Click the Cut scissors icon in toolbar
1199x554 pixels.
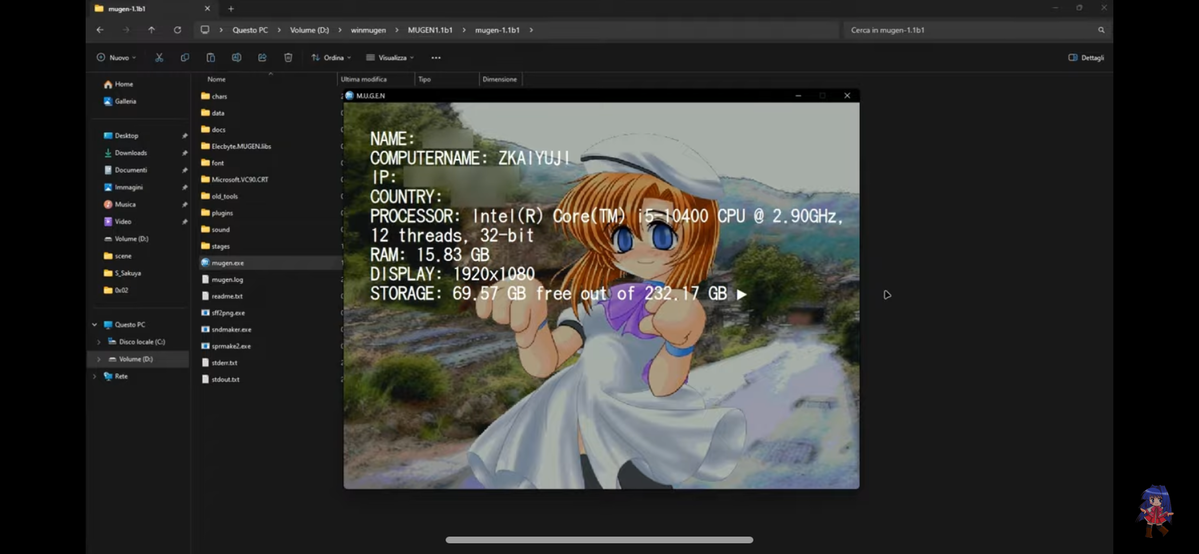[159, 57]
